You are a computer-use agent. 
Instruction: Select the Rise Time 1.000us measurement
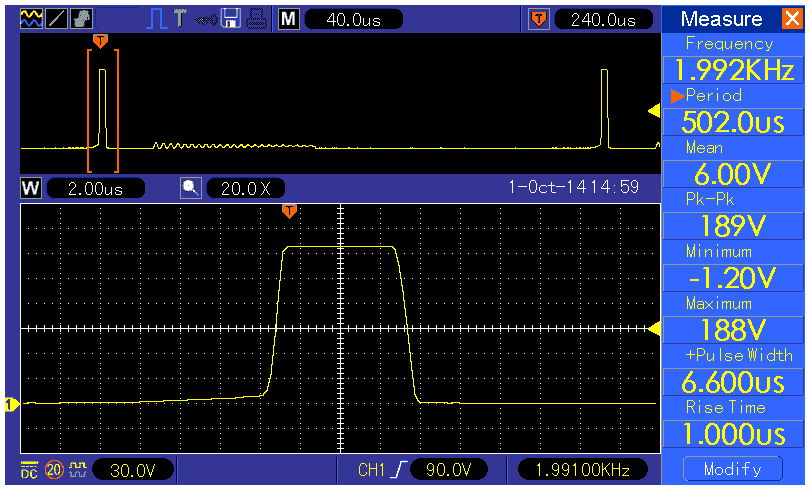[x=733, y=423]
